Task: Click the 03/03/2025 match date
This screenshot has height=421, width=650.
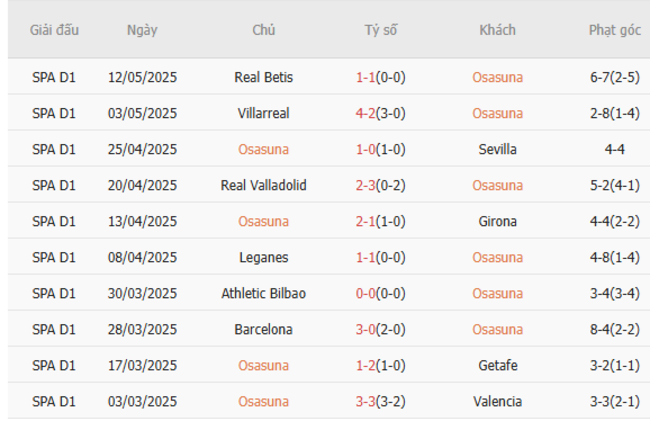Action: tap(142, 401)
